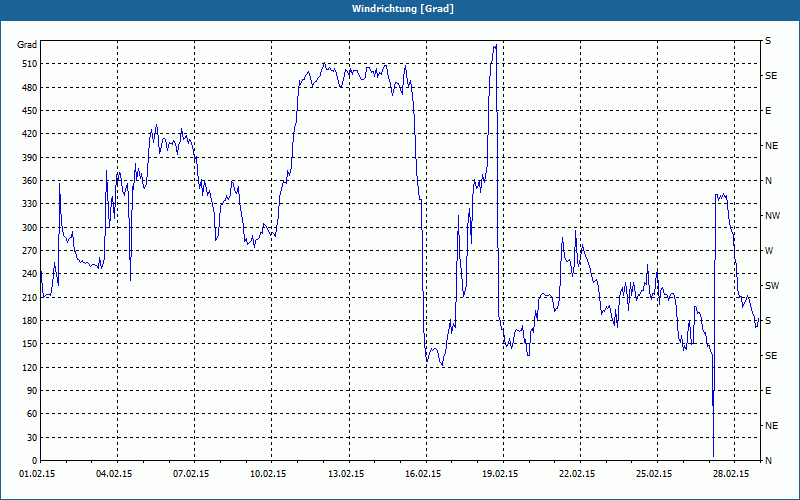Click the W compass label beside 270

(769, 251)
